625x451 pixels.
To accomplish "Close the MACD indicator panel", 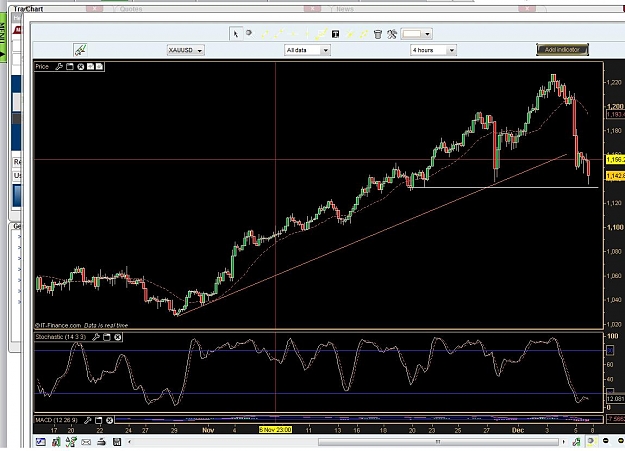I will coord(109,420).
